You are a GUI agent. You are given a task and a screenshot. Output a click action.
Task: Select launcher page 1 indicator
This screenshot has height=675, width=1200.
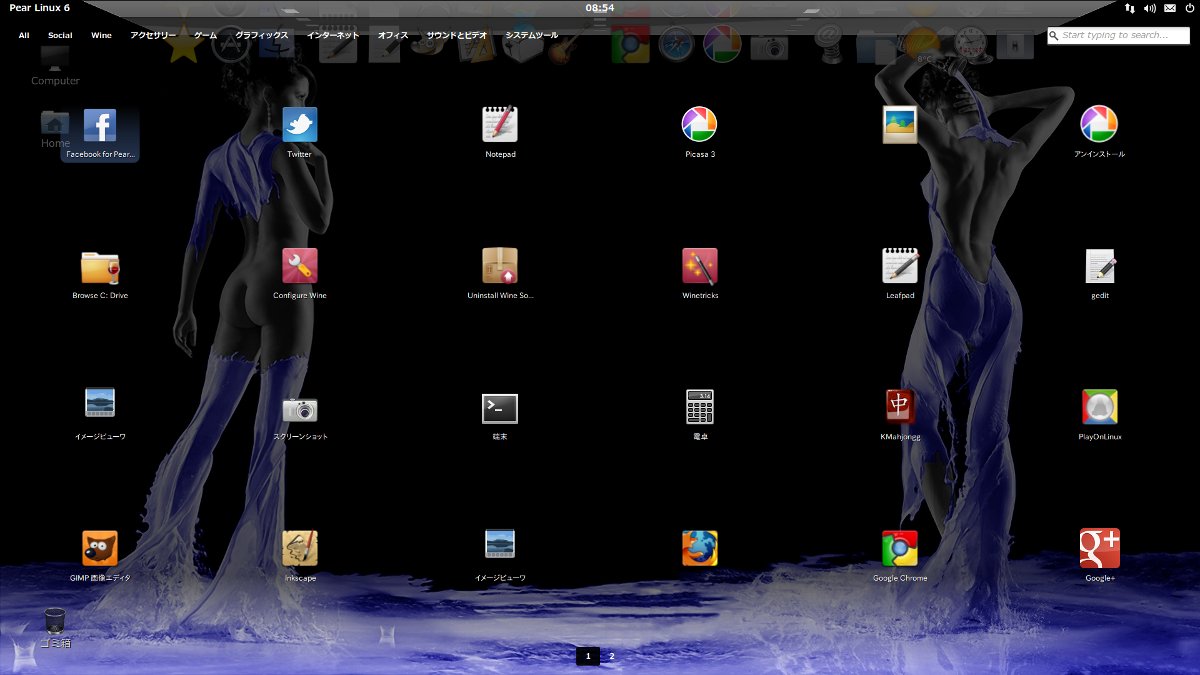pos(588,656)
